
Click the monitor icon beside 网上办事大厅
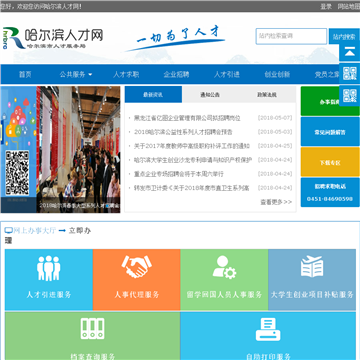8,230
